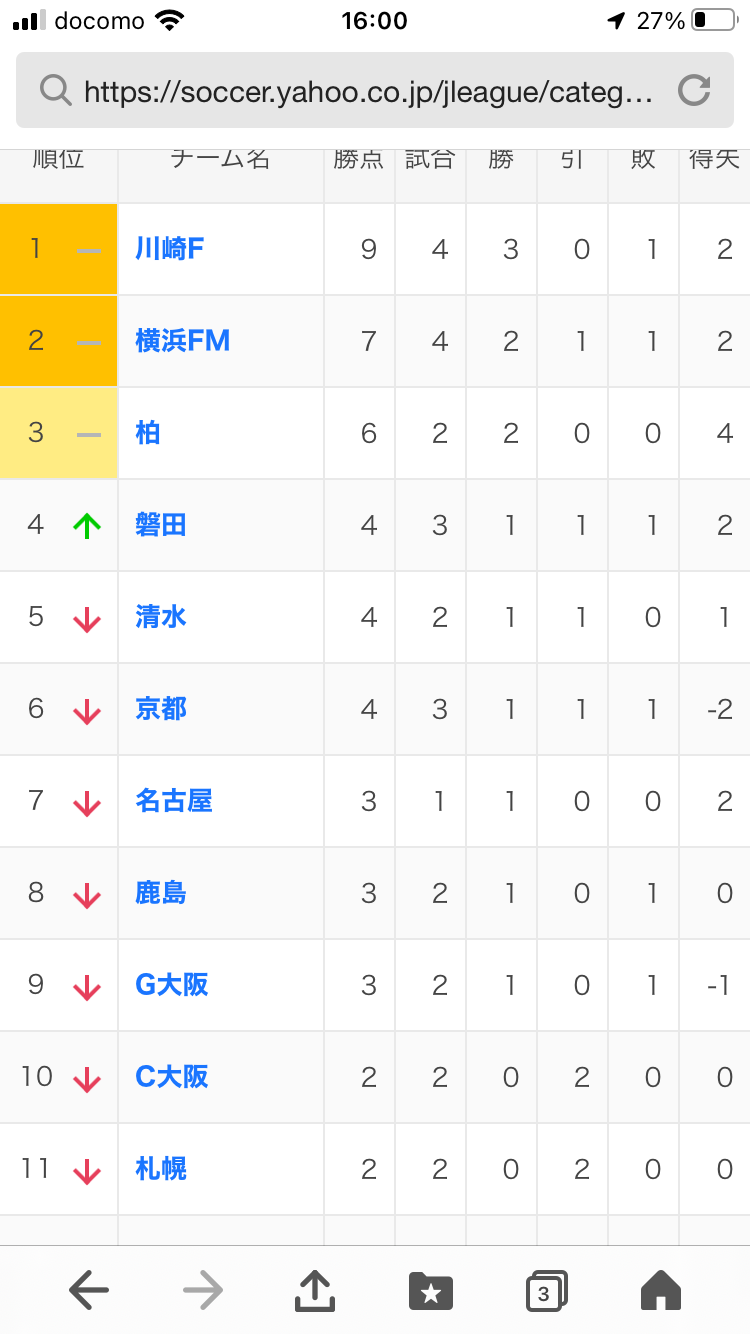Tap the 鹿島 team link
This screenshot has width=750, height=1334.
pos(161,893)
